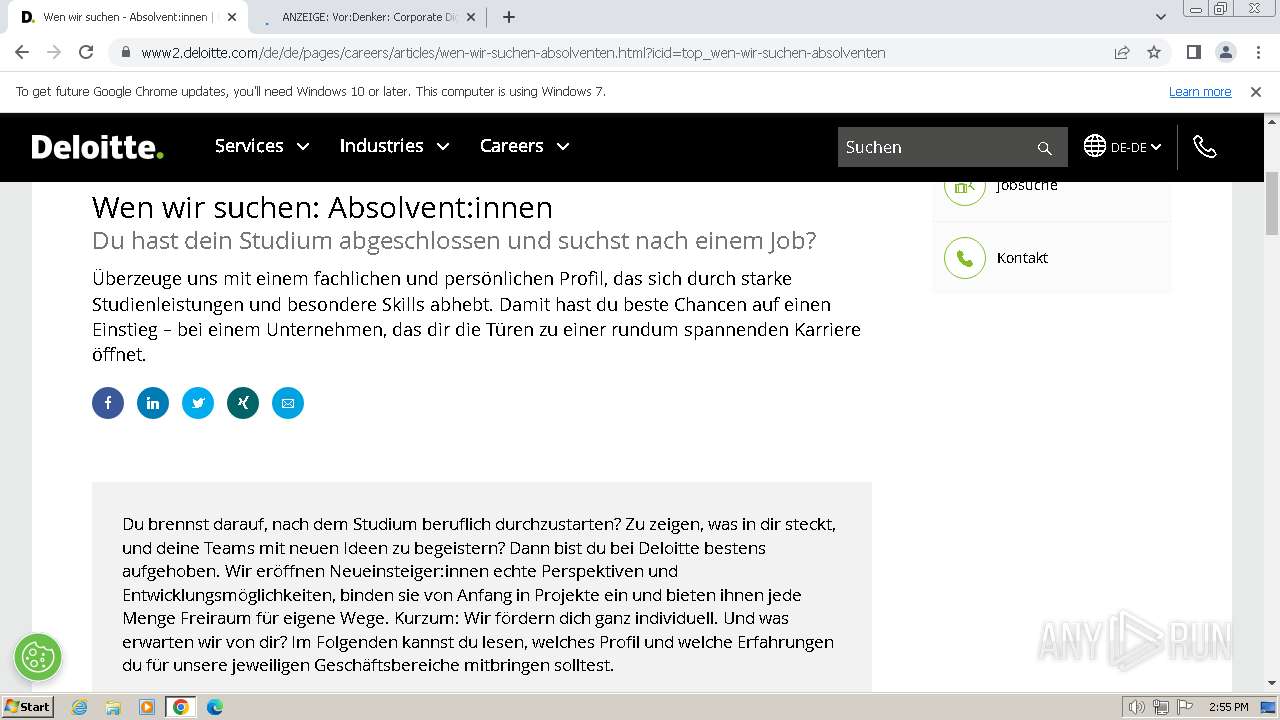The height and width of the screenshot is (720, 1280).
Task: Reload the current page
Action: coord(86,53)
